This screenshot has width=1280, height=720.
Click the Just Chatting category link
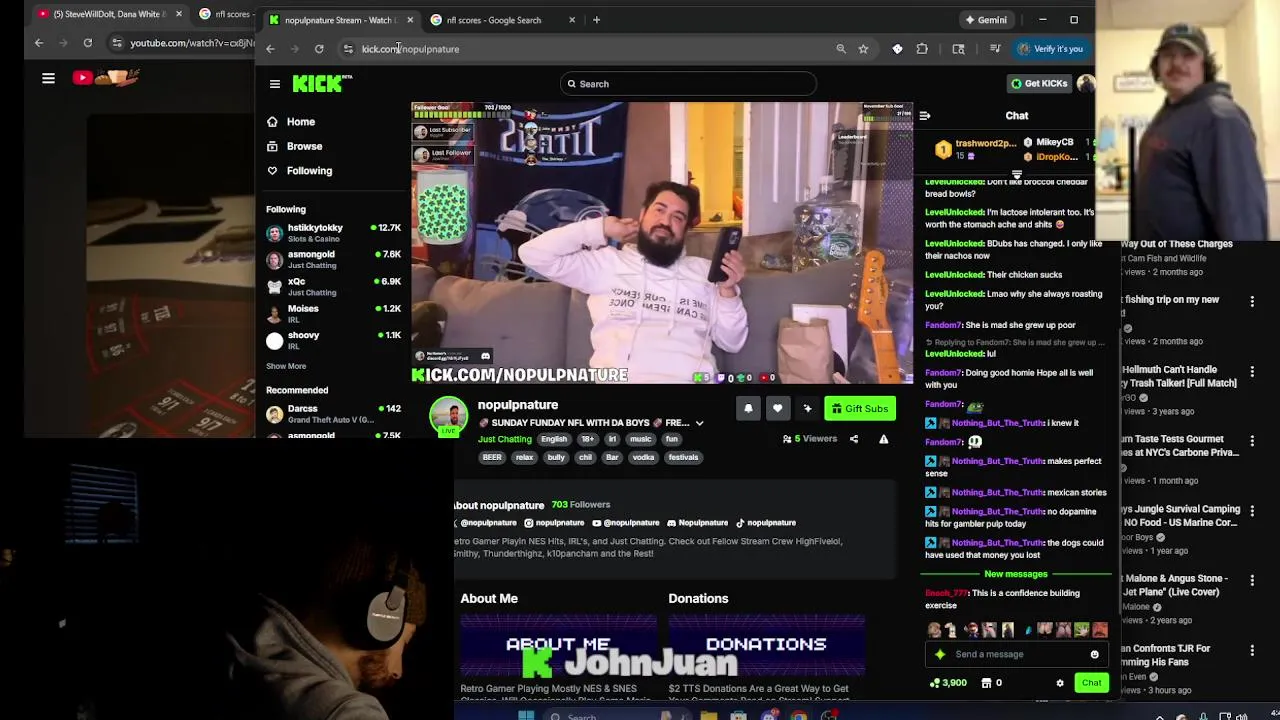[505, 439]
